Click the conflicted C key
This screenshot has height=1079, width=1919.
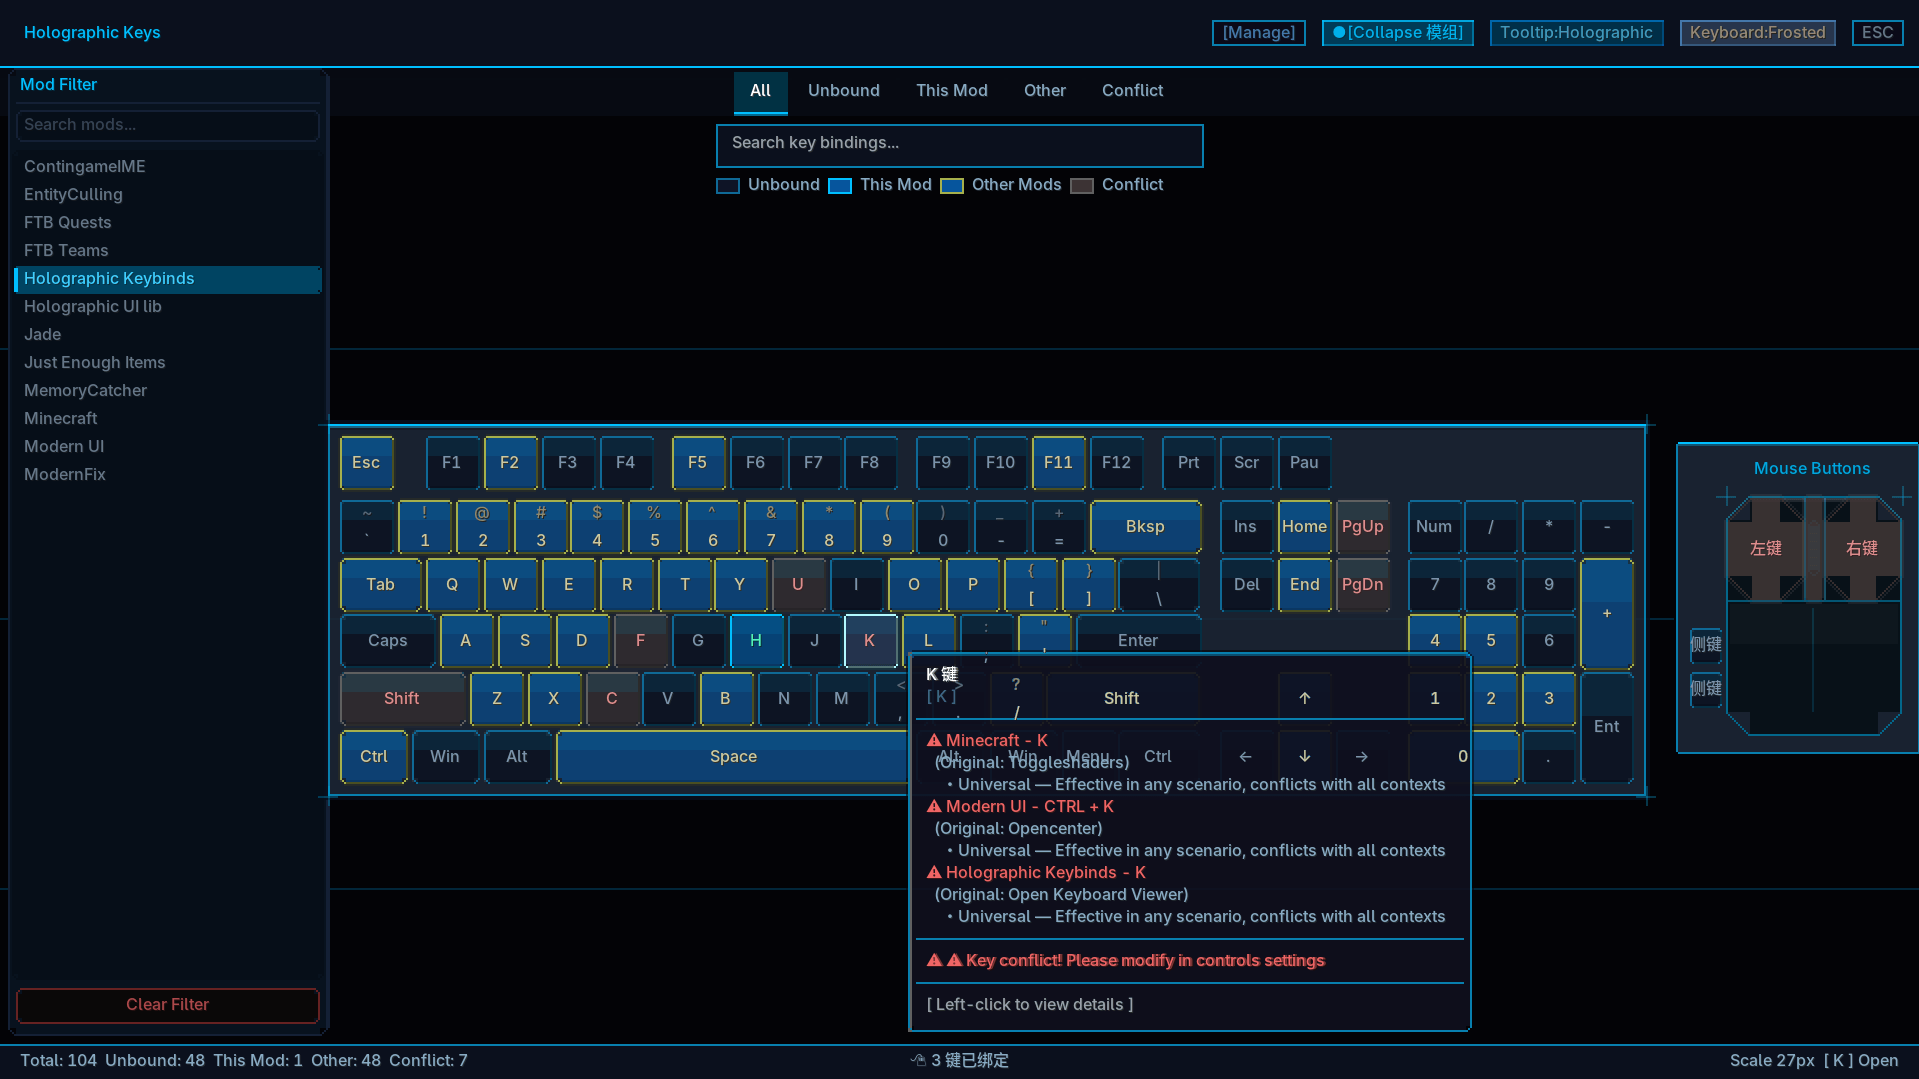[612, 699]
